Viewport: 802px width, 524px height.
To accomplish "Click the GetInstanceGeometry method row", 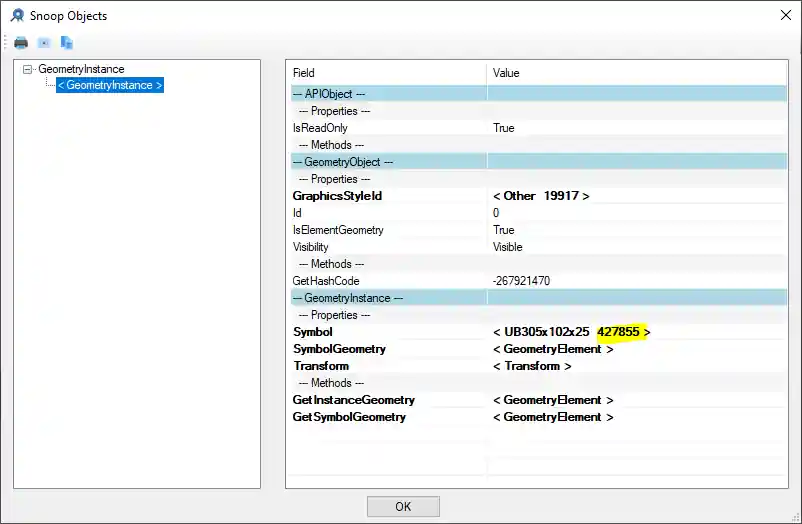I will (x=353, y=400).
